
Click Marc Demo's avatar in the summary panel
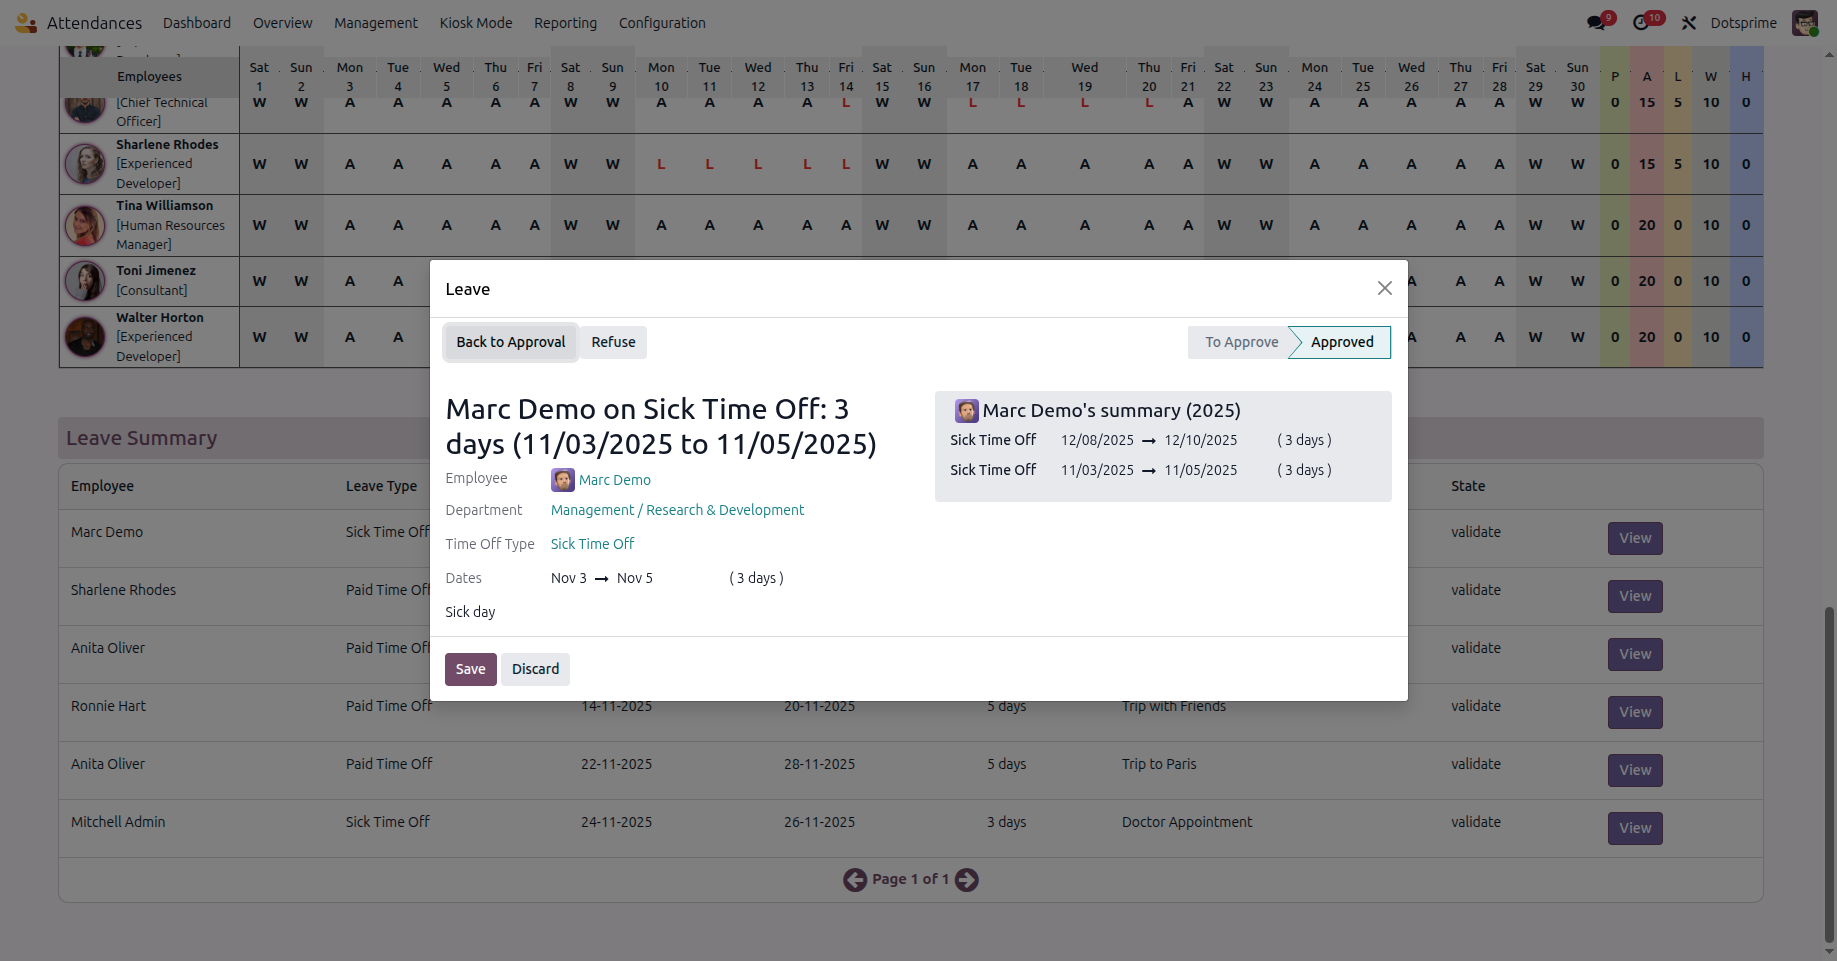point(966,410)
